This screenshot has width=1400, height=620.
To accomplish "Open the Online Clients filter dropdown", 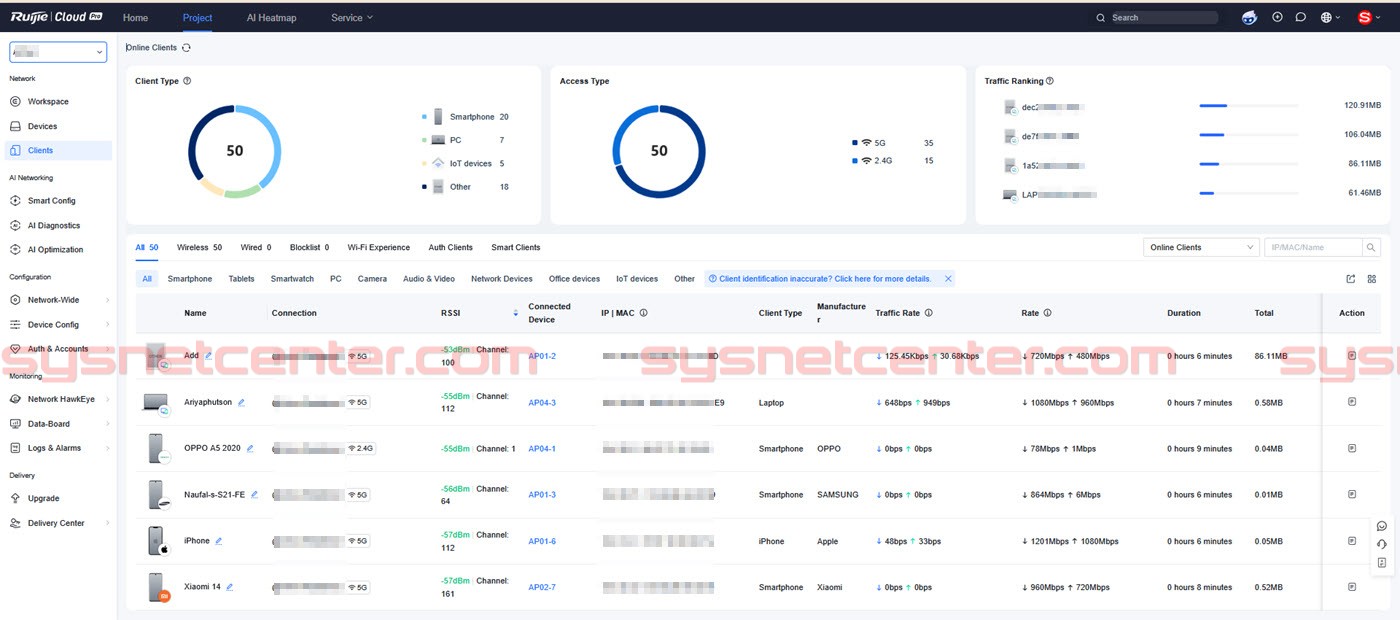I will (1200, 247).
